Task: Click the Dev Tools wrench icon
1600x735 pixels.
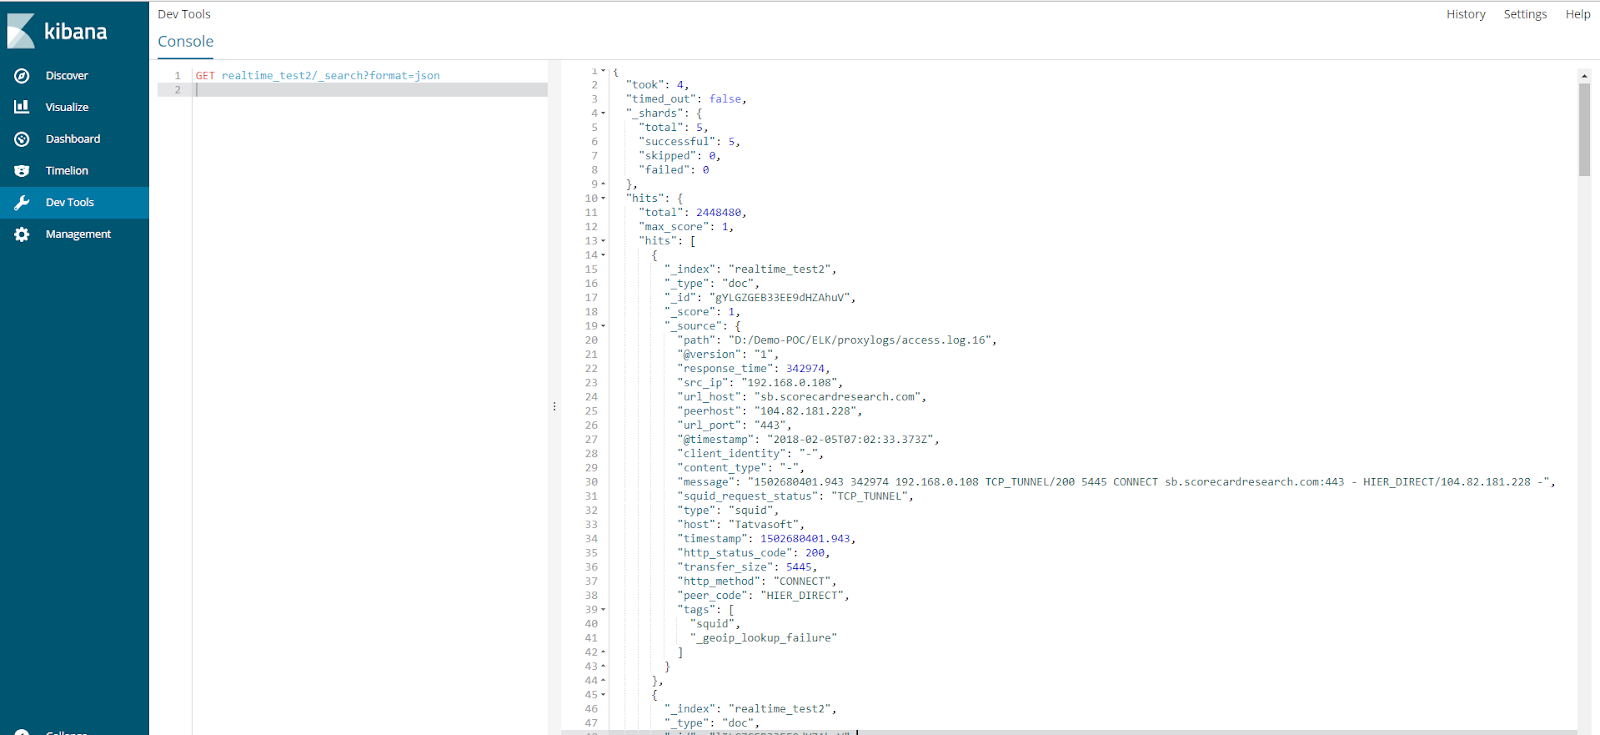Action: [x=22, y=202]
